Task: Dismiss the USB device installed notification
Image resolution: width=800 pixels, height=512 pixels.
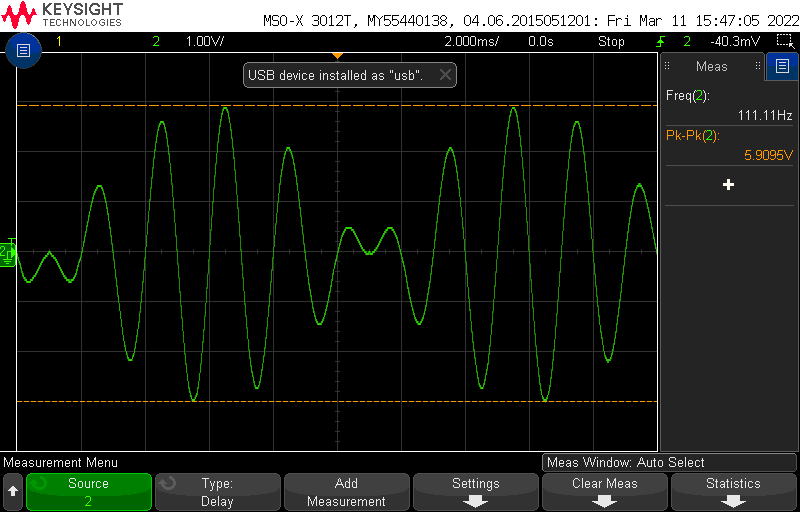Action: pyautogui.click(x=445, y=75)
